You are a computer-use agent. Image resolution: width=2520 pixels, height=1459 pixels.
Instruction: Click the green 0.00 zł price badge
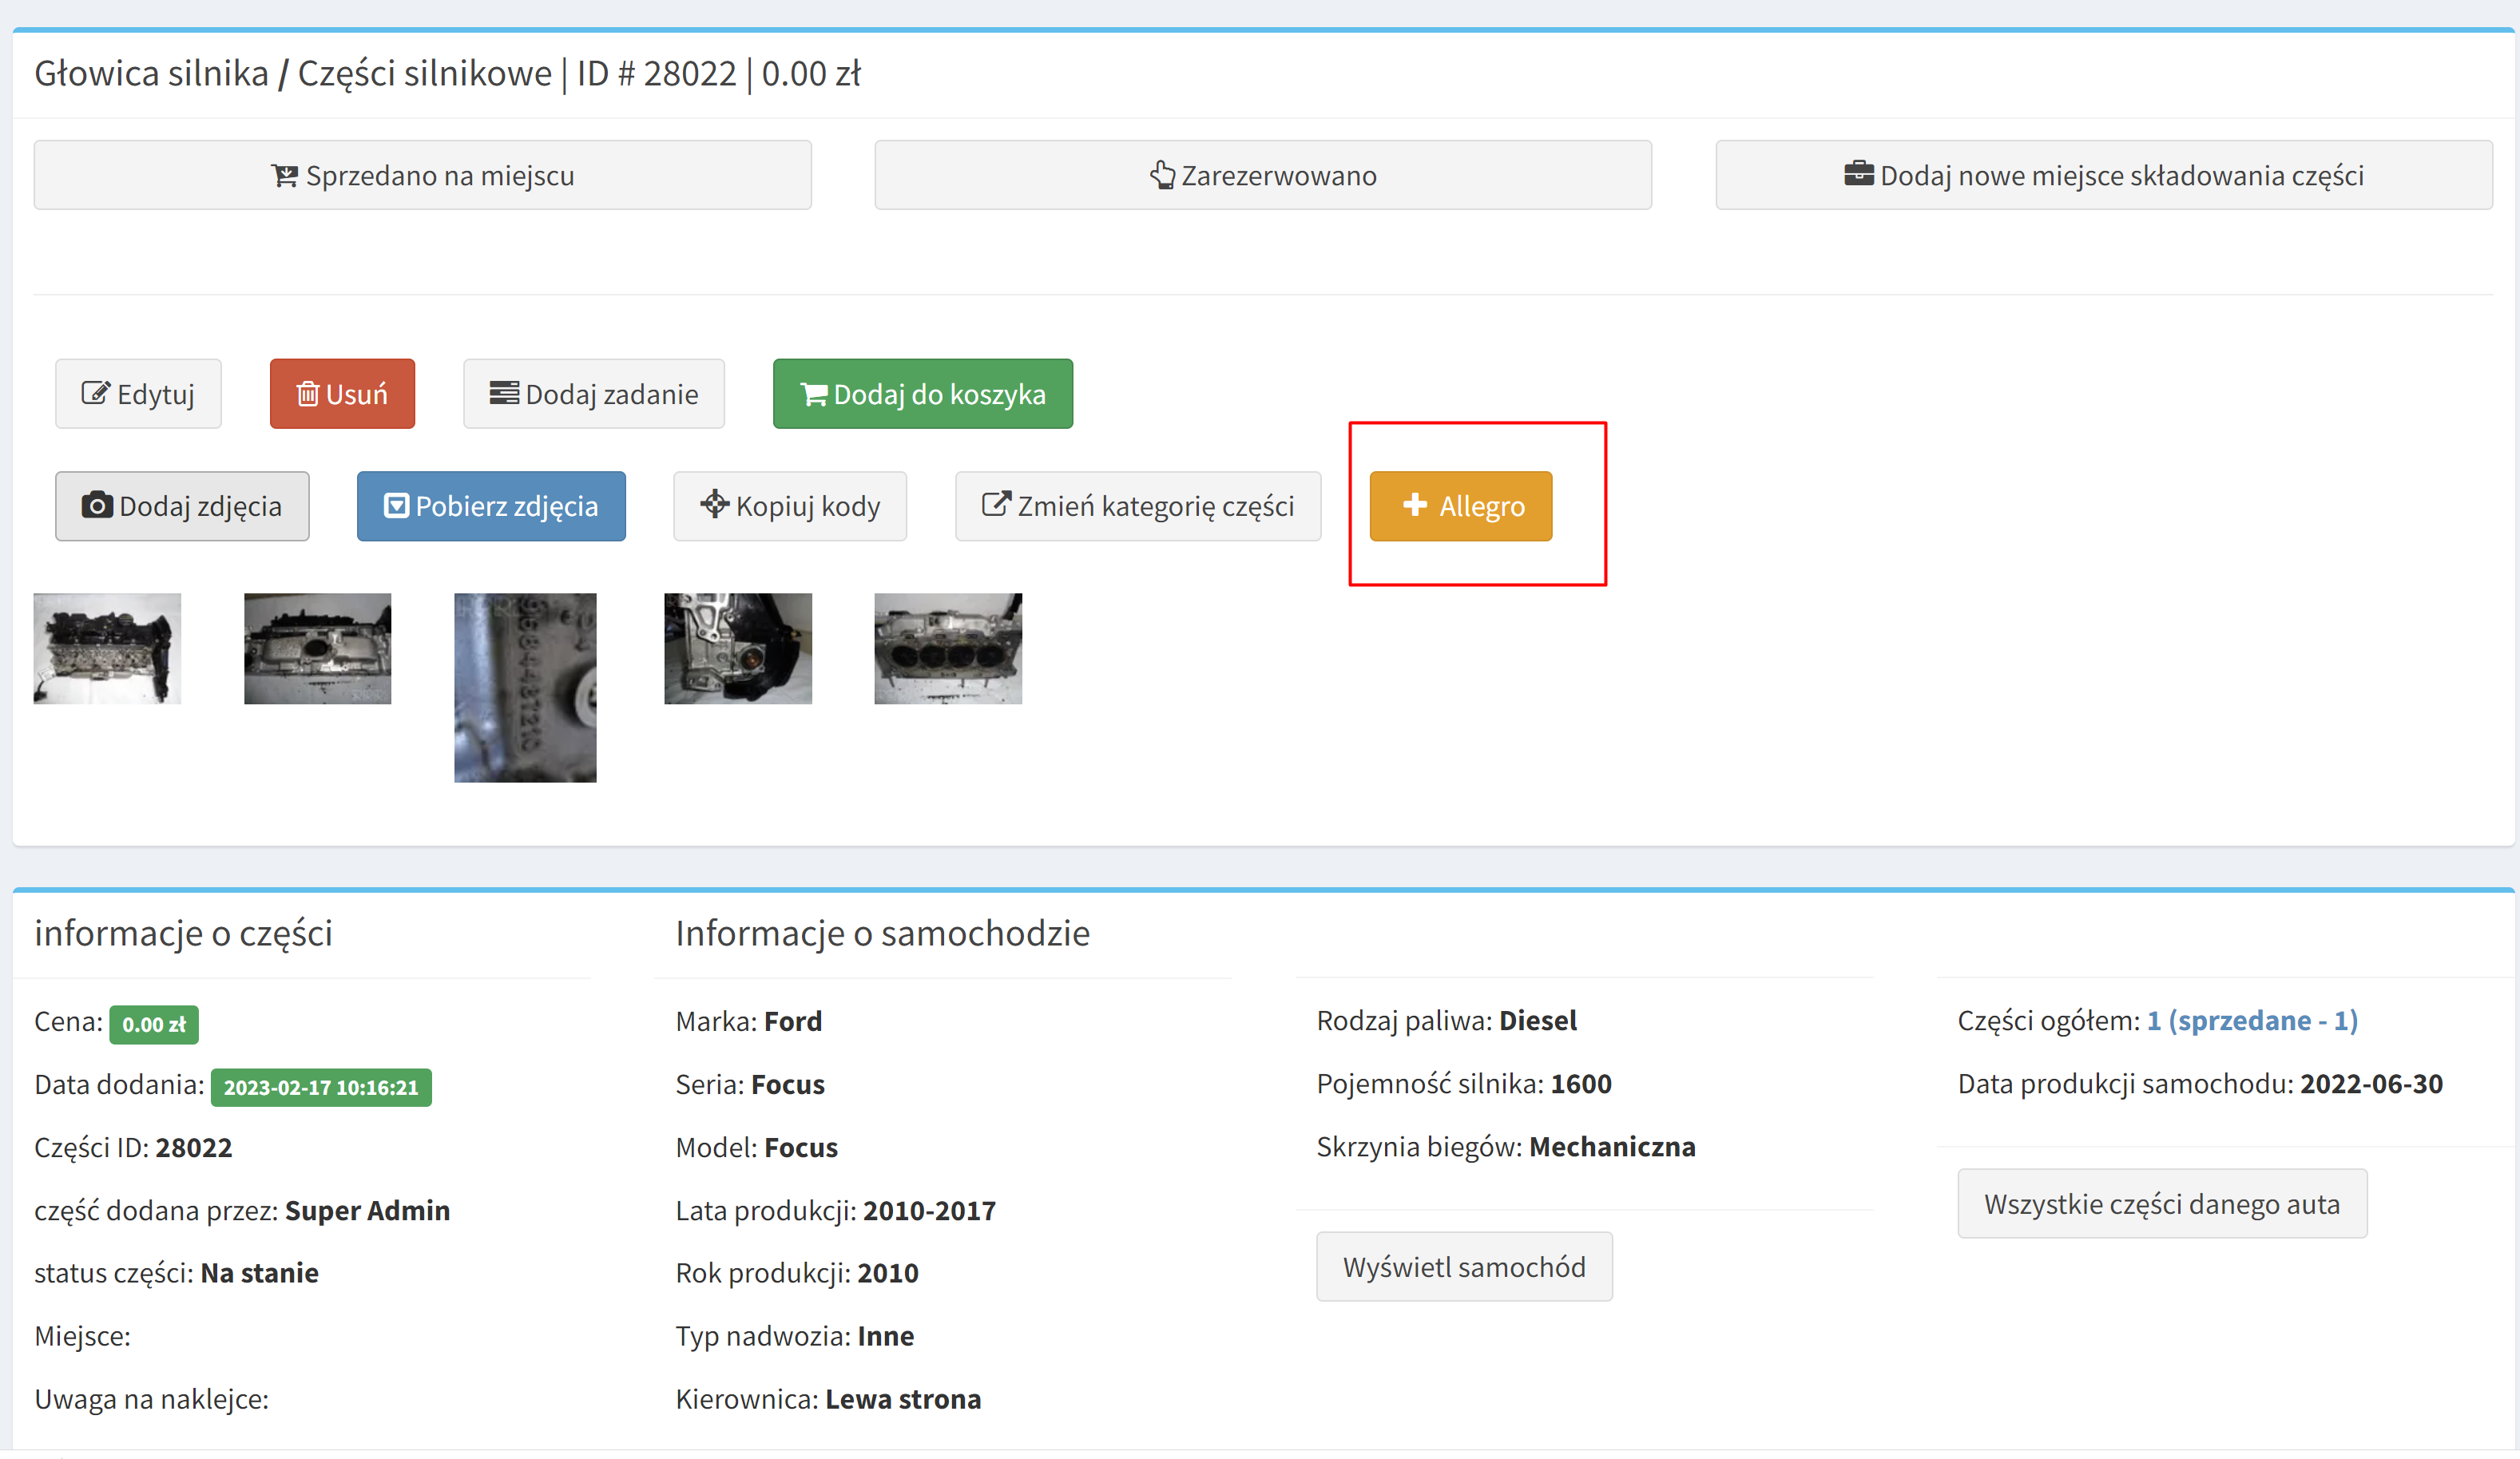(x=154, y=1024)
